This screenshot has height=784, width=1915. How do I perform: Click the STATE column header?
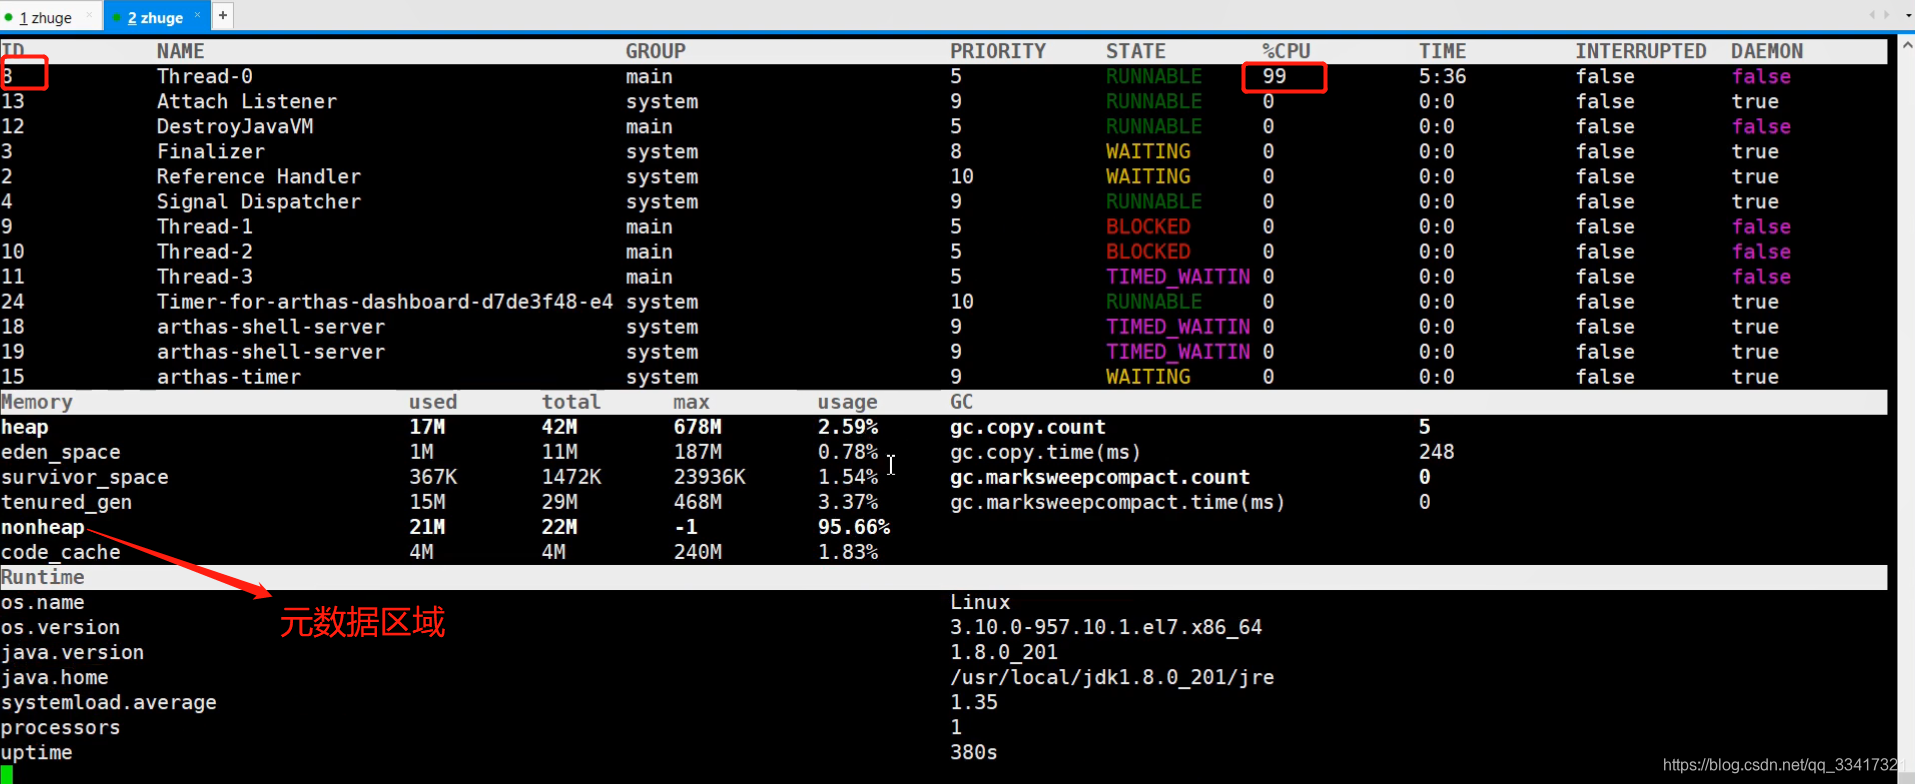pyautogui.click(x=1135, y=51)
